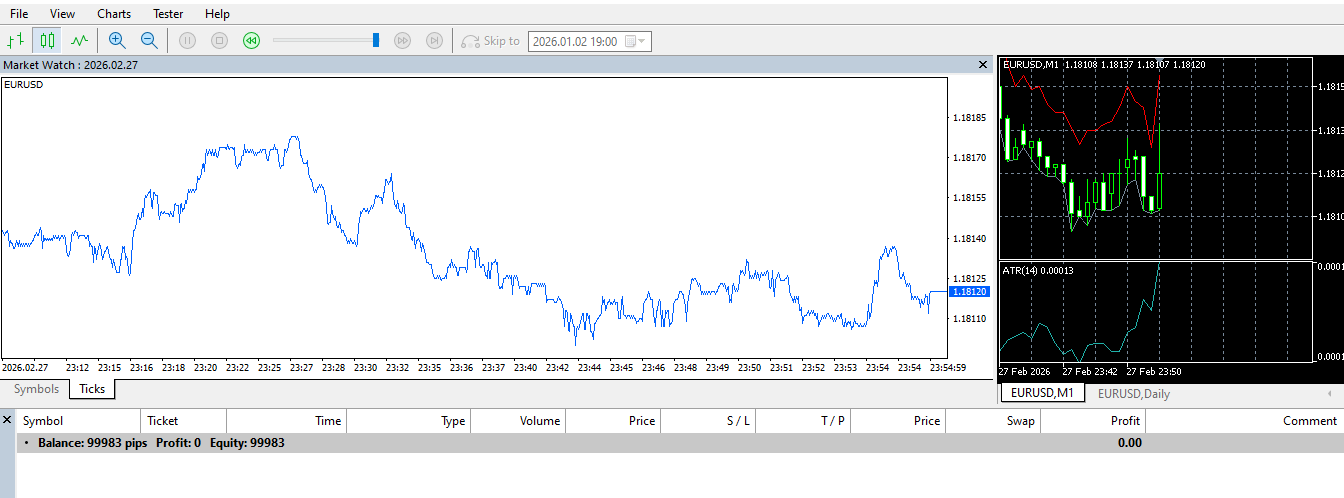The height and width of the screenshot is (498, 1344).
Task: Click the stop playback button
Action: tap(220, 41)
